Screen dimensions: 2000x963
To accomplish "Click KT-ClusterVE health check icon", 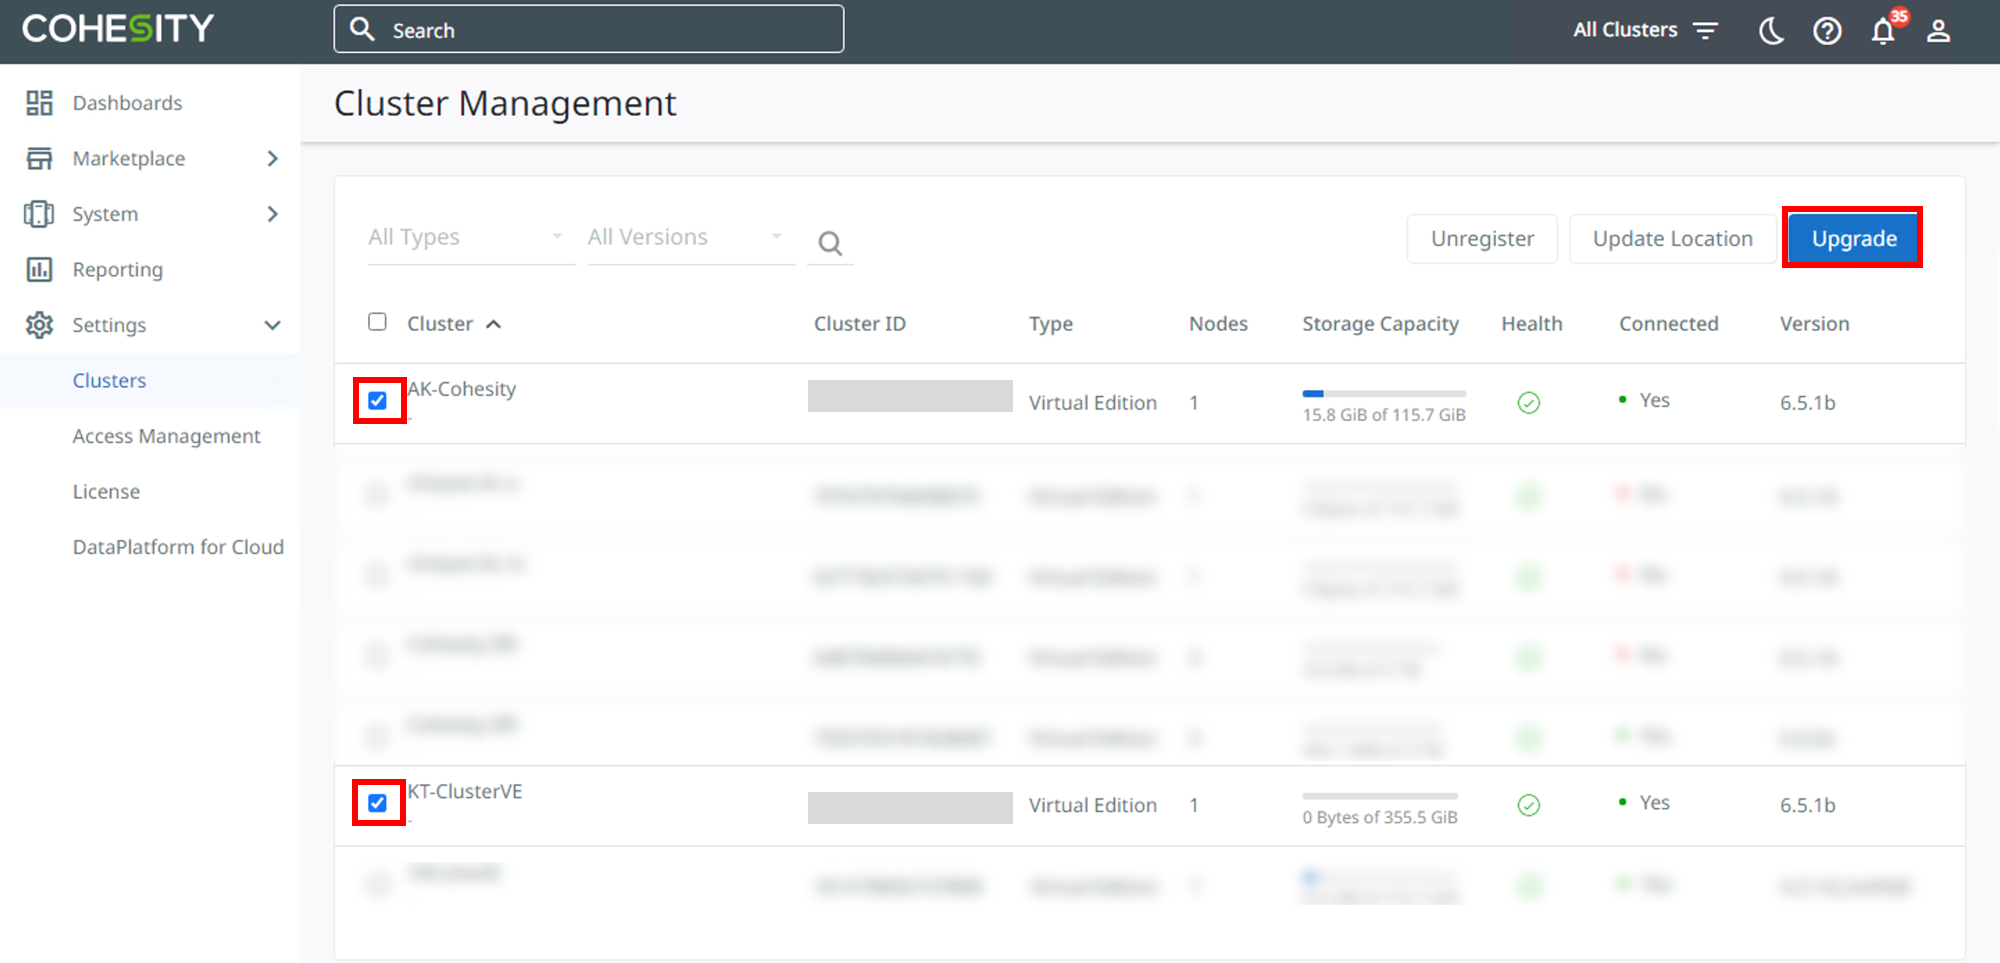I will click(x=1529, y=805).
